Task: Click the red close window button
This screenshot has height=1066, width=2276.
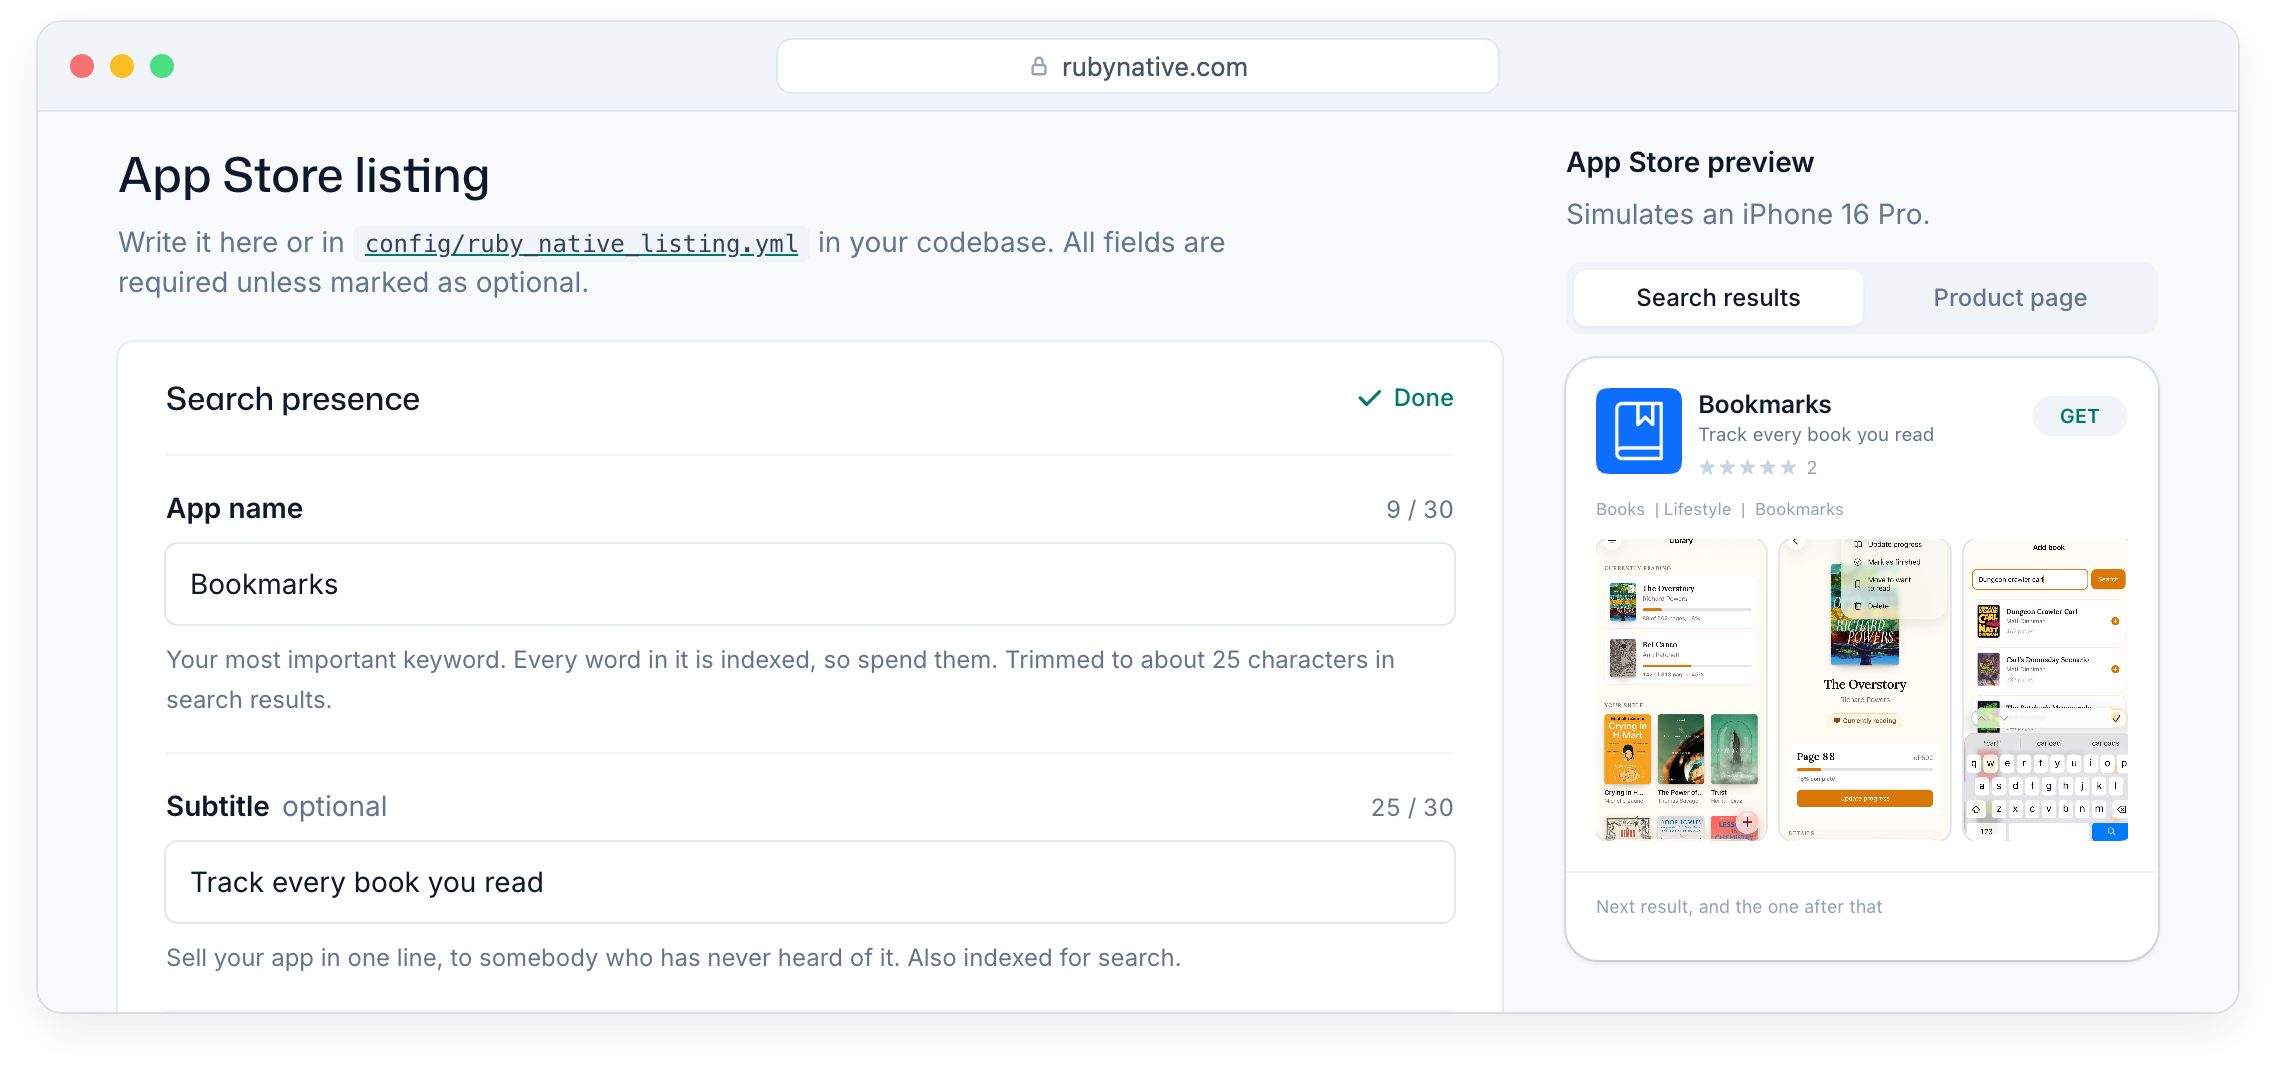Action: click(x=82, y=66)
